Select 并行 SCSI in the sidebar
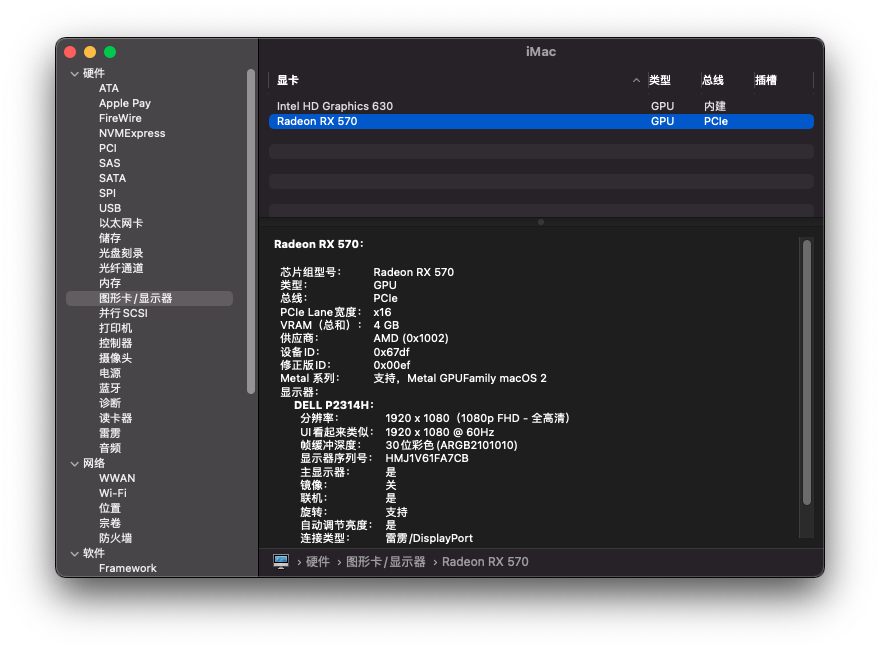 tap(123, 313)
